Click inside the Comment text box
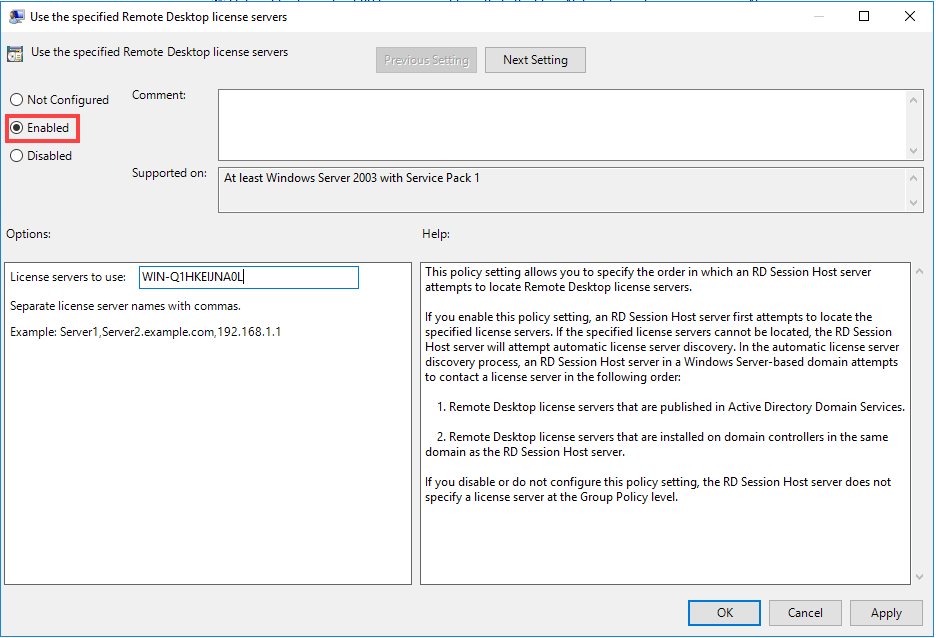Image resolution: width=936 pixels, height=638 pixels. pyautogui.click(x=562, y=125)
